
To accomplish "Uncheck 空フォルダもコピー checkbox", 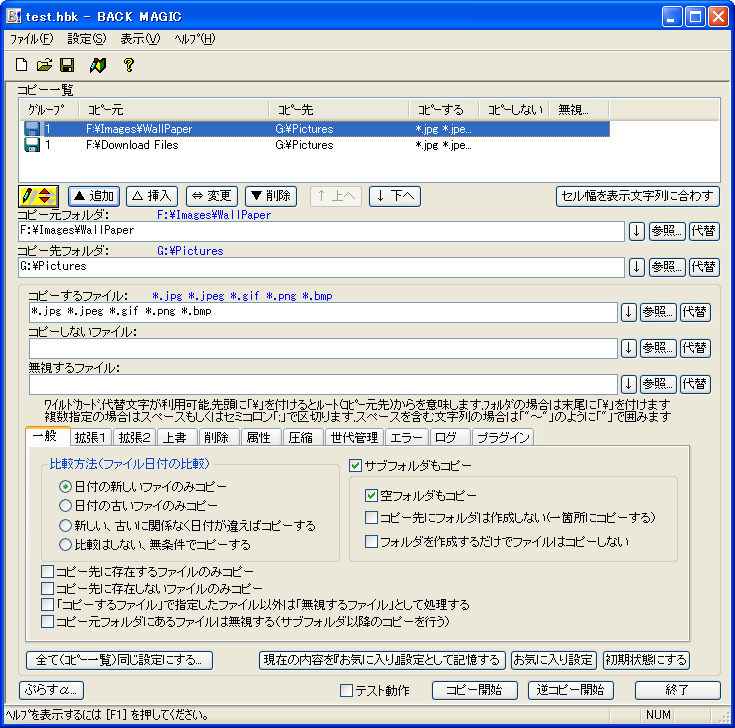I will click(x=371, y=495).
